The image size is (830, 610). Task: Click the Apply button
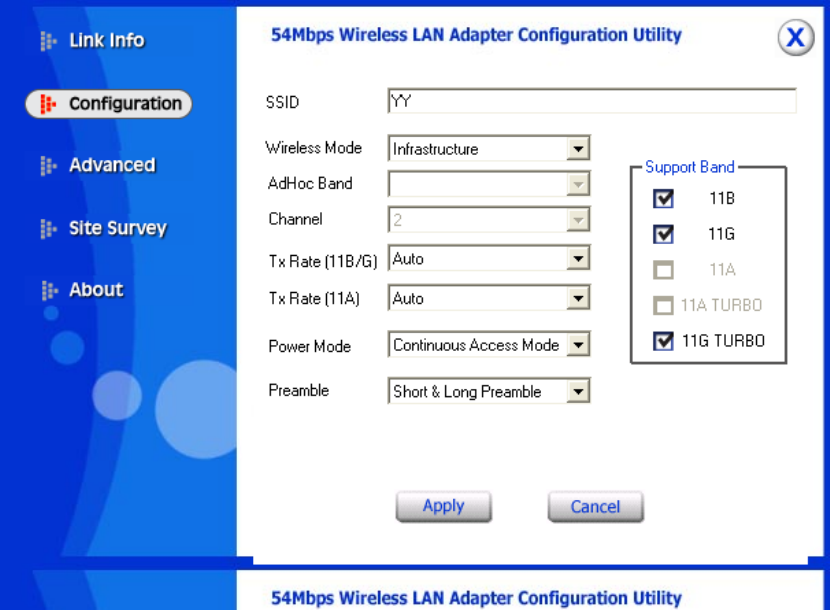pyautogui.click(x=444, y=507)
